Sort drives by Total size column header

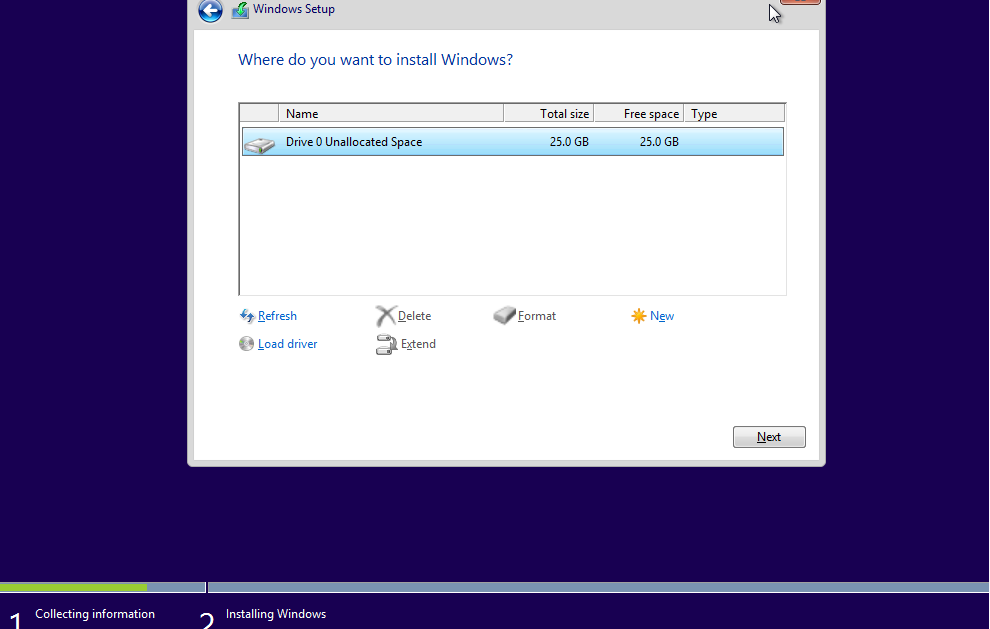(549, 114)
